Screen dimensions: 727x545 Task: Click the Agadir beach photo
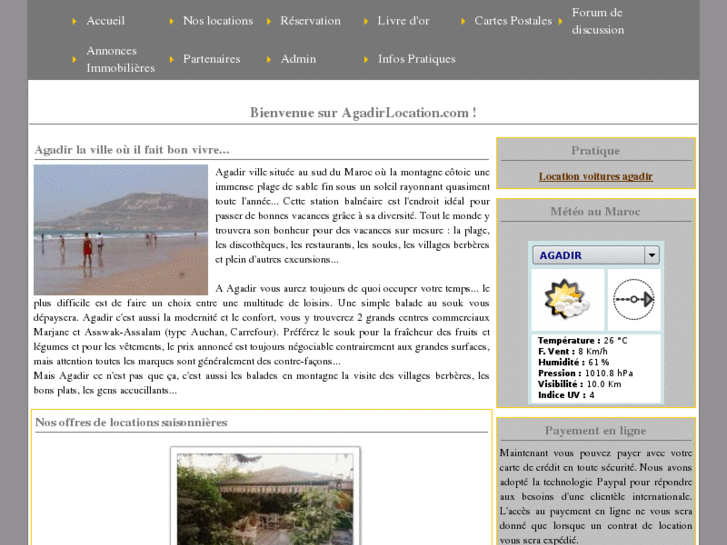coord(121,230)
